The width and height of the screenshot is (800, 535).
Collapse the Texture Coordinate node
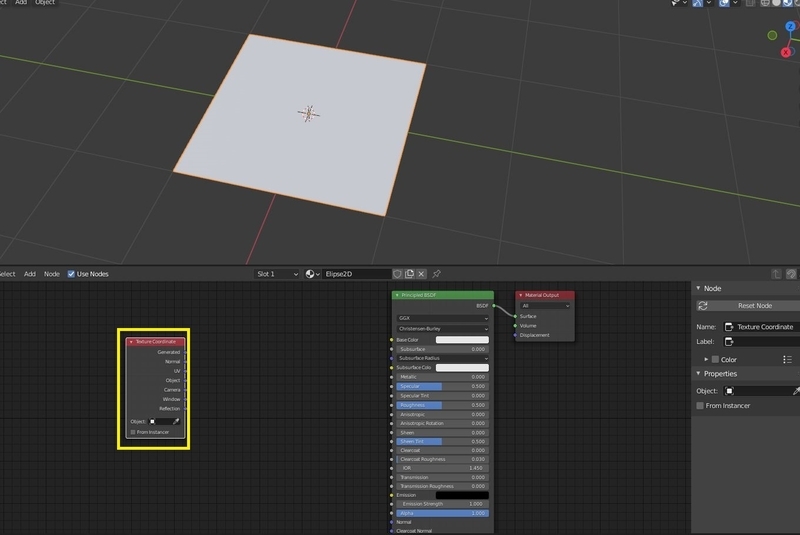click(x=131, y=342)
